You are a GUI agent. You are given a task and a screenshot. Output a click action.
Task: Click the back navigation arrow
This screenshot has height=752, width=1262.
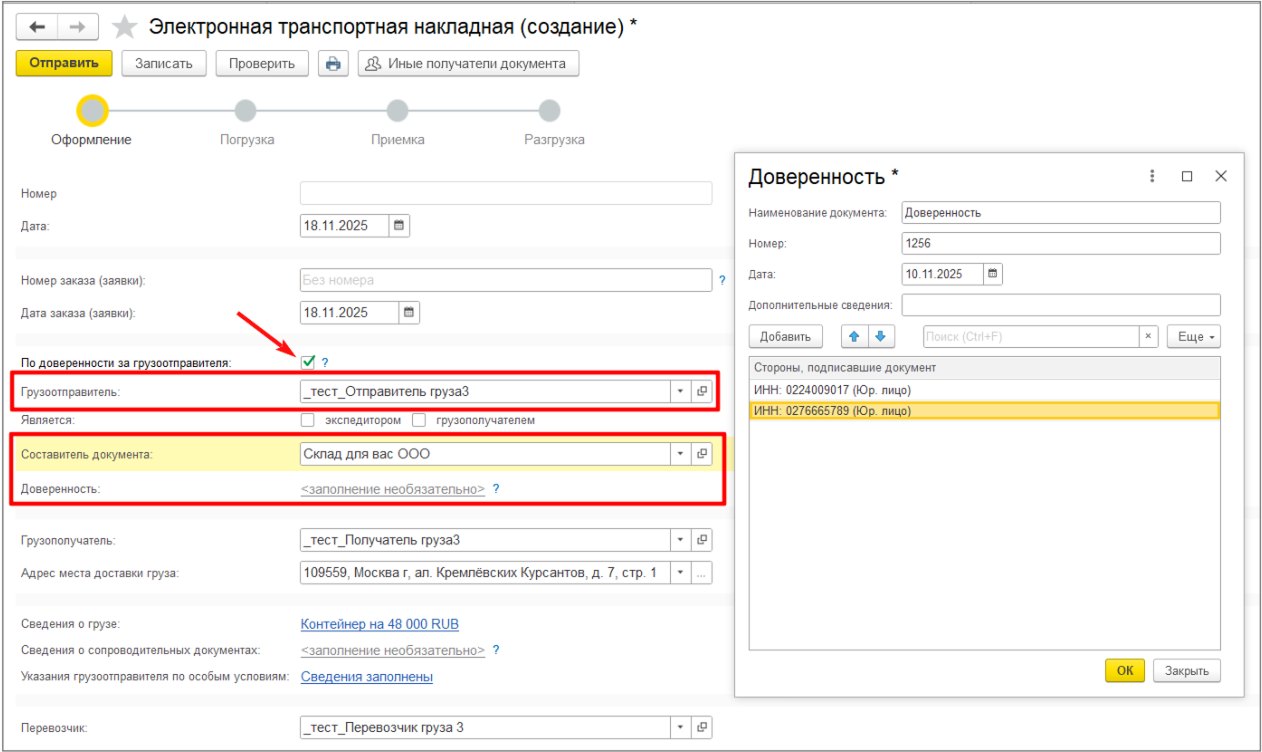[37, 26]
